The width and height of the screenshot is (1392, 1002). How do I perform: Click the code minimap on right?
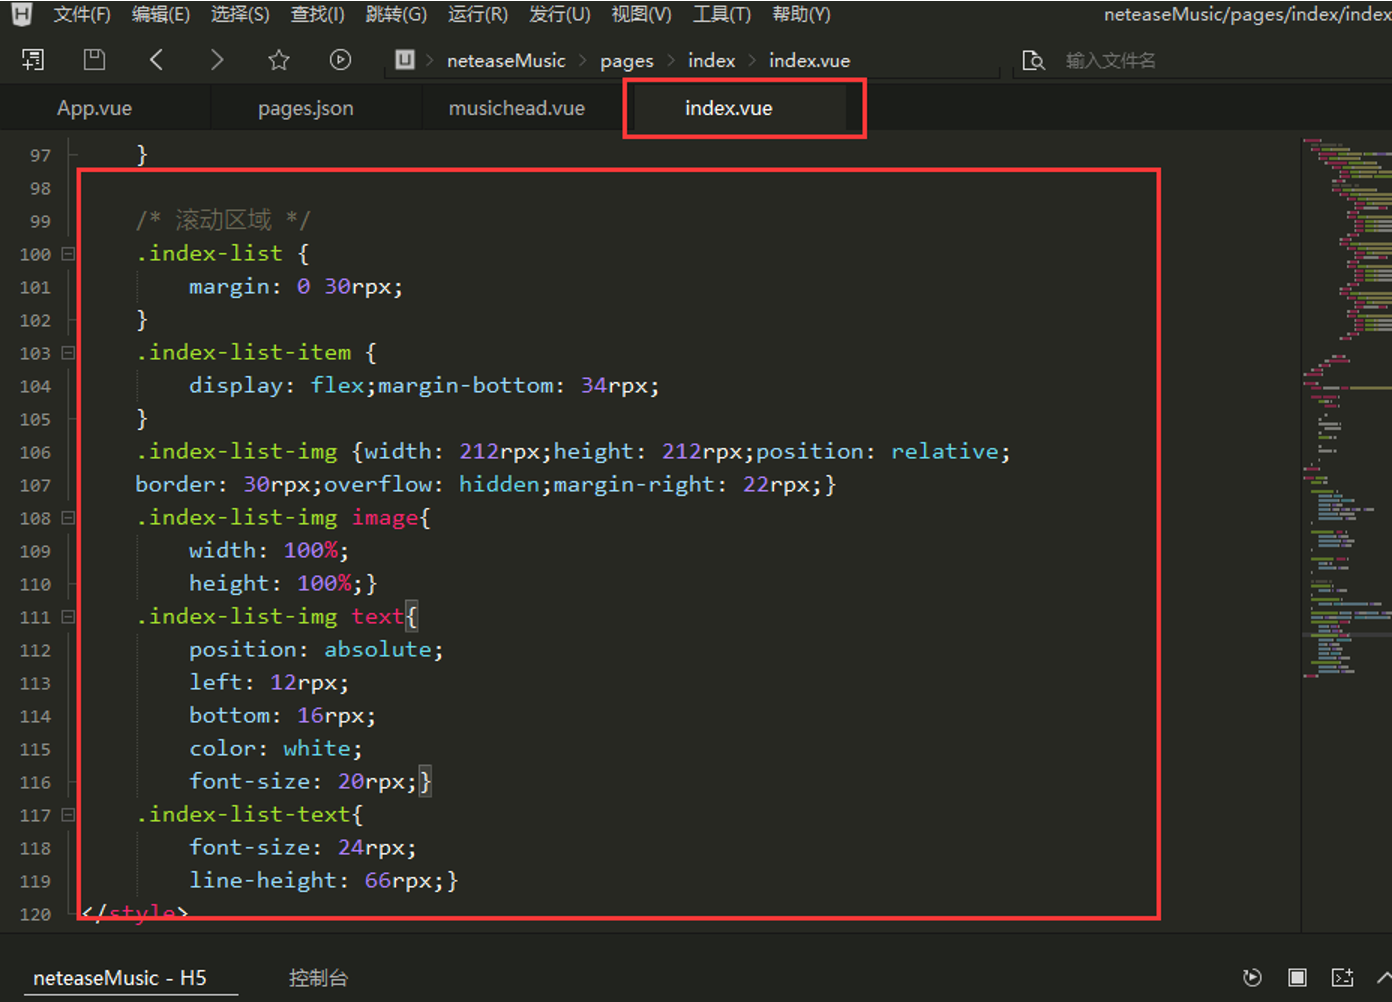(x=1347, y=408)
